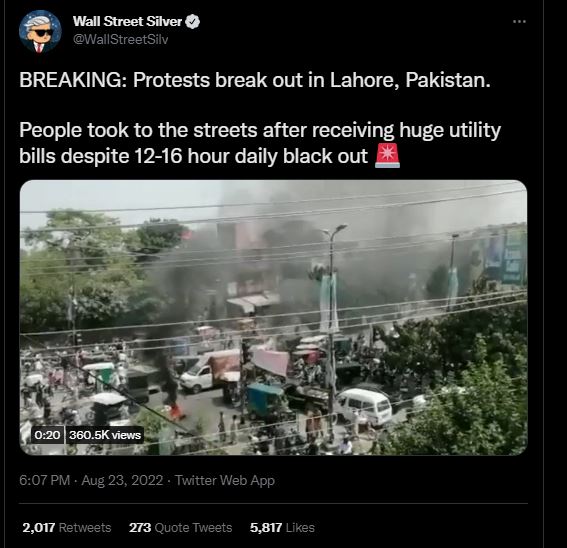Screen dimensions: 567x548
Task: View the 5,817 Likes list
Action: point(282,527)
